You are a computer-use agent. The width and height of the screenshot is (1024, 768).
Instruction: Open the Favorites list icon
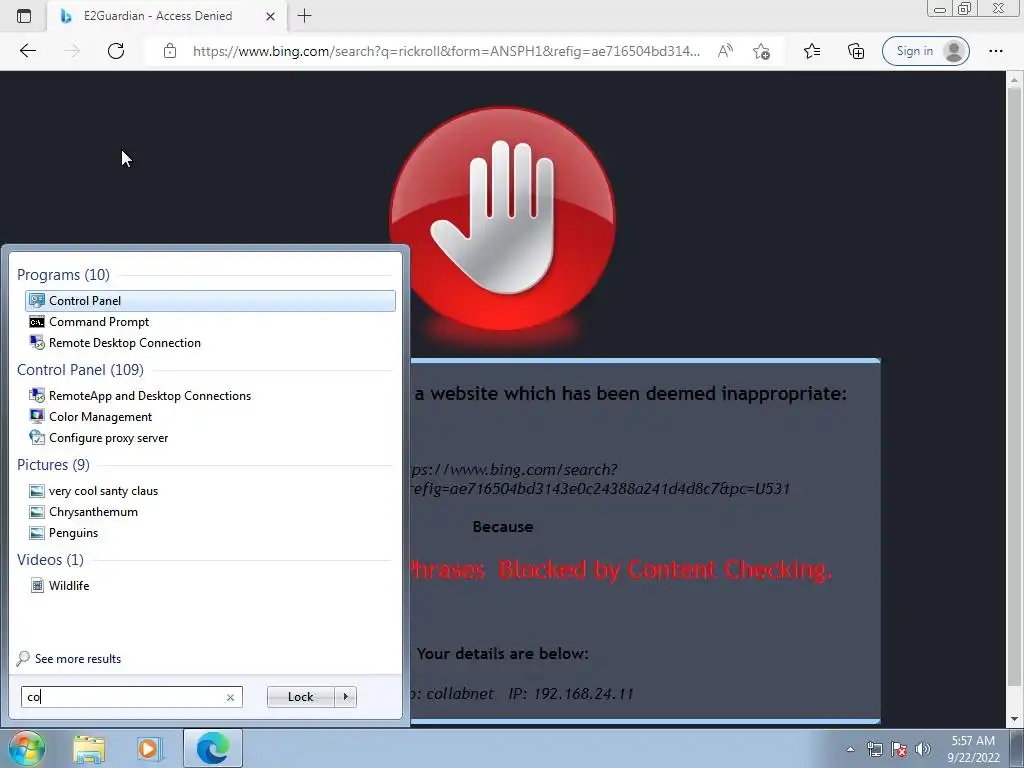(812, 51)
